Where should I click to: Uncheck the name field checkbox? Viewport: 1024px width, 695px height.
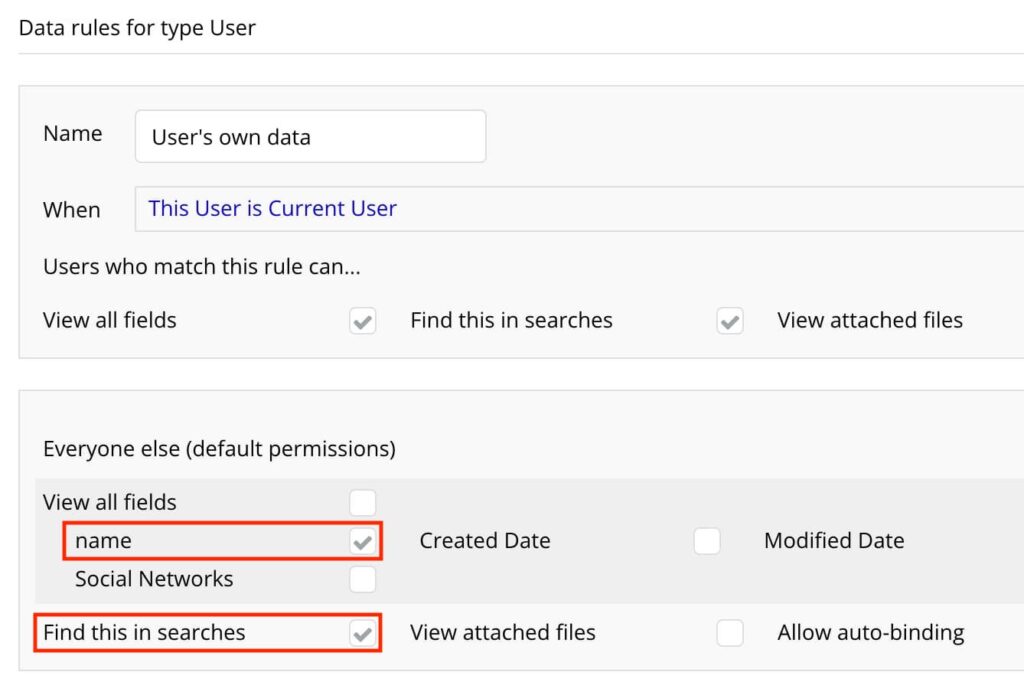pyautogui.click(x=362, y=541)
